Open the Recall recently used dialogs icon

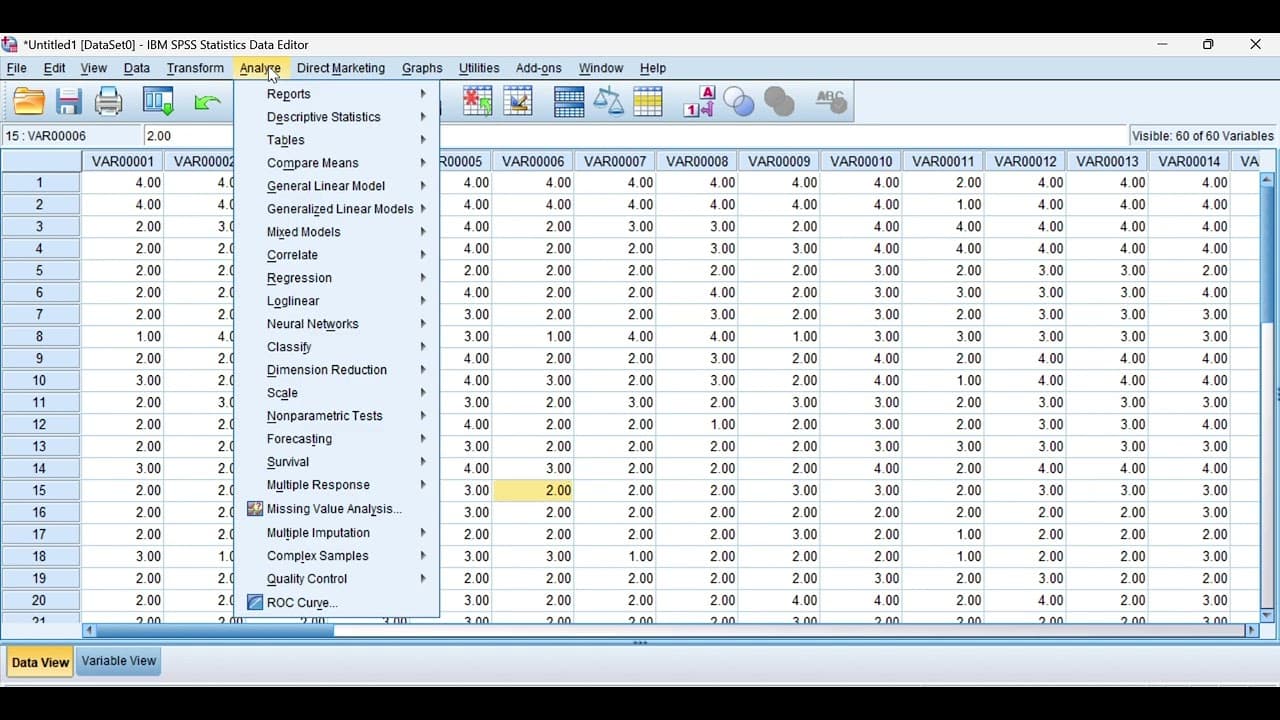click(158, 101)
